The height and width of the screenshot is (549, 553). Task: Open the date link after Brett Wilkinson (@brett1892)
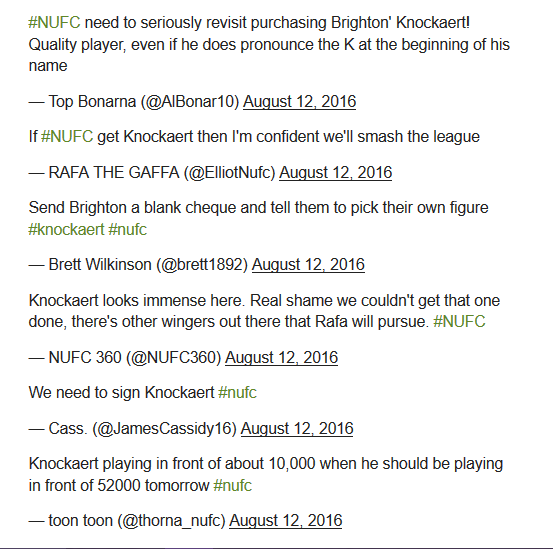pyautogui.click(x=308, y=265)
